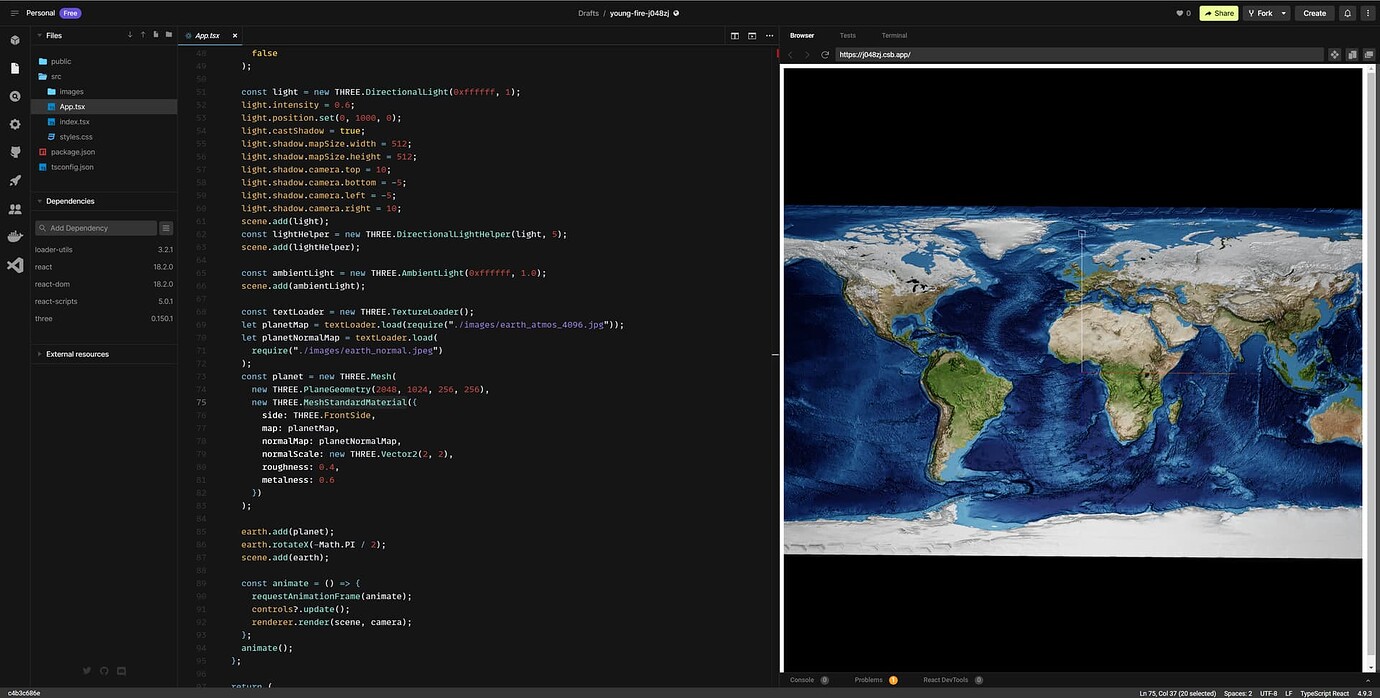Click the Share button
This screenshot has width=1380, height=698.
coord(1218,13)
